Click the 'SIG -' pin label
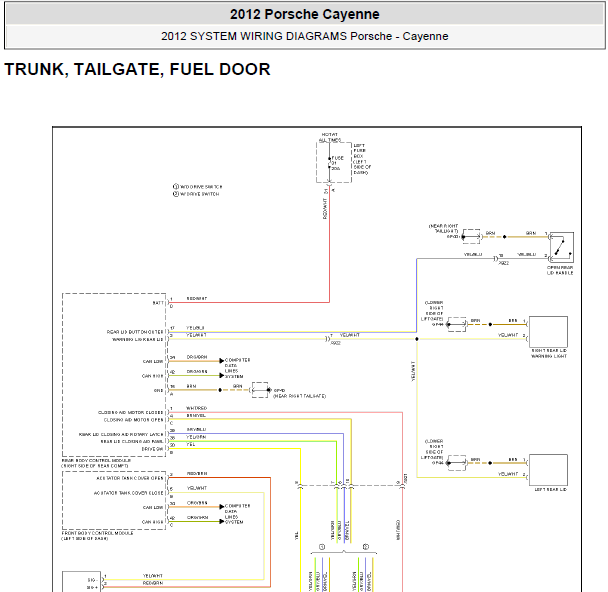The height and width of the screenshot is (592, 608). click(x=92, y=580)
